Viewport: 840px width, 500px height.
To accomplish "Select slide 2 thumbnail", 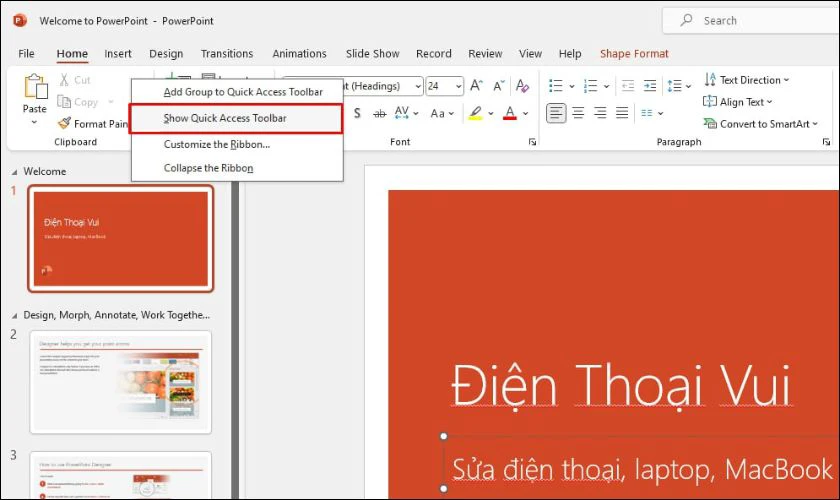I will [121, 382].
